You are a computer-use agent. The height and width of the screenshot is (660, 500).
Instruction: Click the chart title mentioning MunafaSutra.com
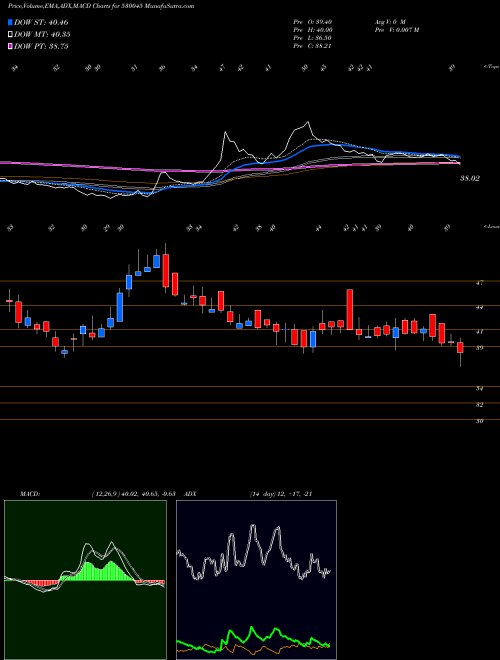[x=101, y=7]
